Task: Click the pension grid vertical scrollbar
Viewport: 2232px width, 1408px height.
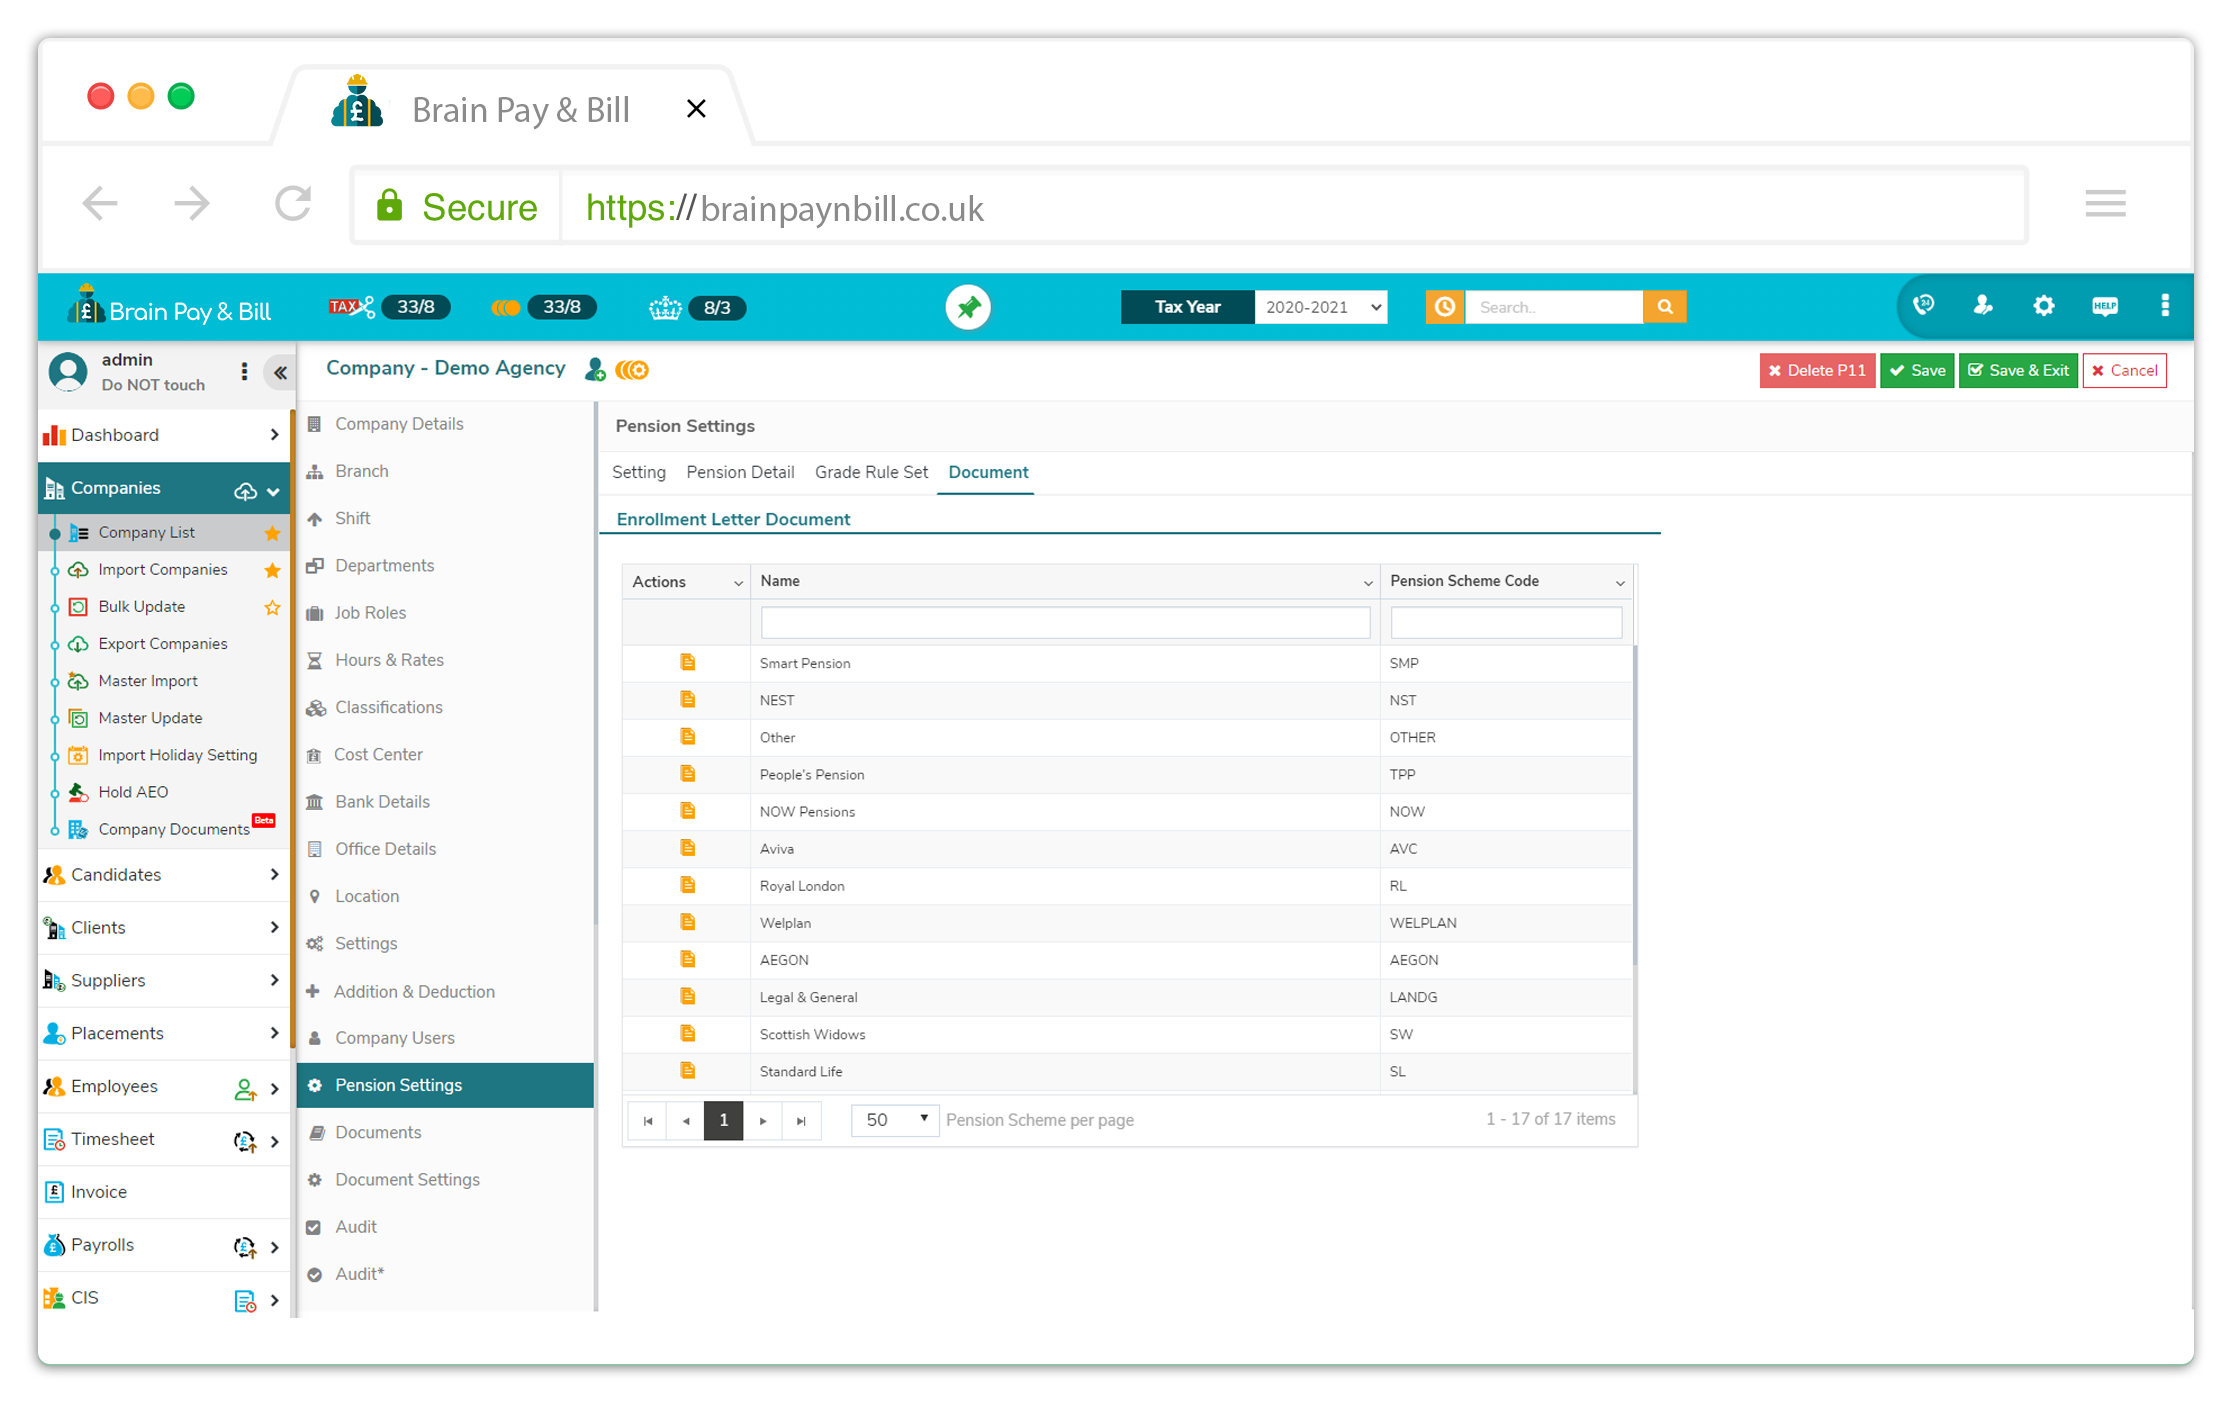Action: point(1635,805)
